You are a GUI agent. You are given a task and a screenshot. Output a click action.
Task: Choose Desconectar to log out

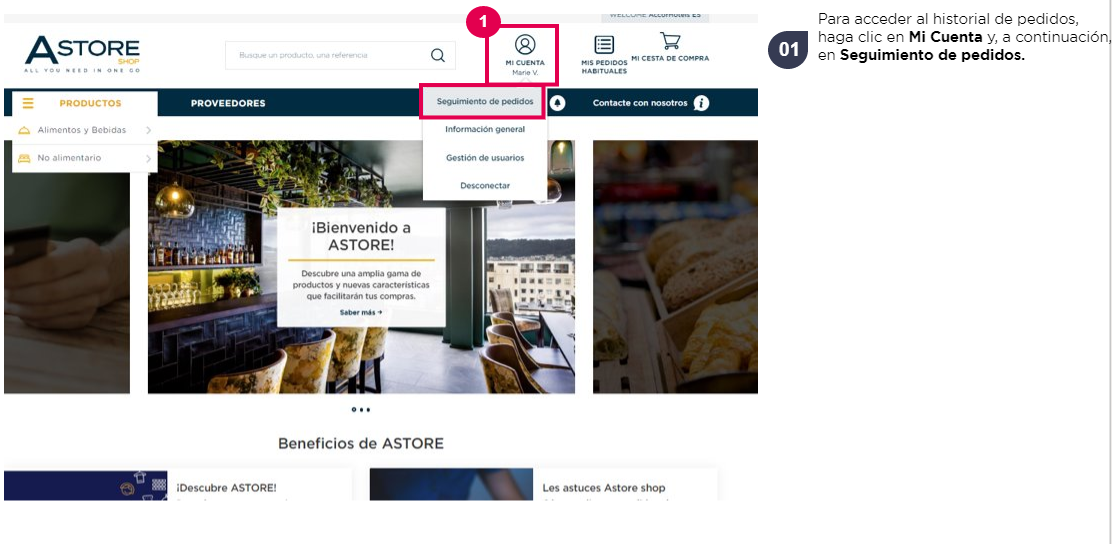point(485,186)
